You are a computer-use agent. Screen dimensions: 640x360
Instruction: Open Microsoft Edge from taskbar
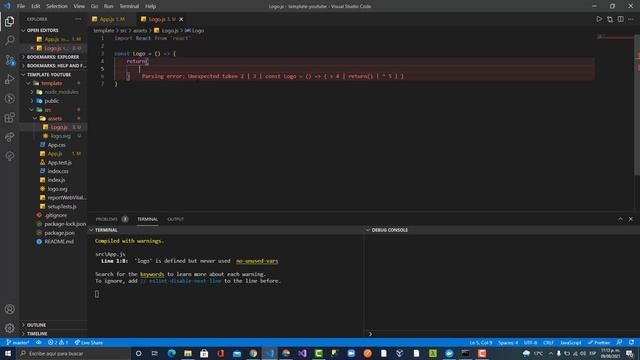(x=171, y=353)
